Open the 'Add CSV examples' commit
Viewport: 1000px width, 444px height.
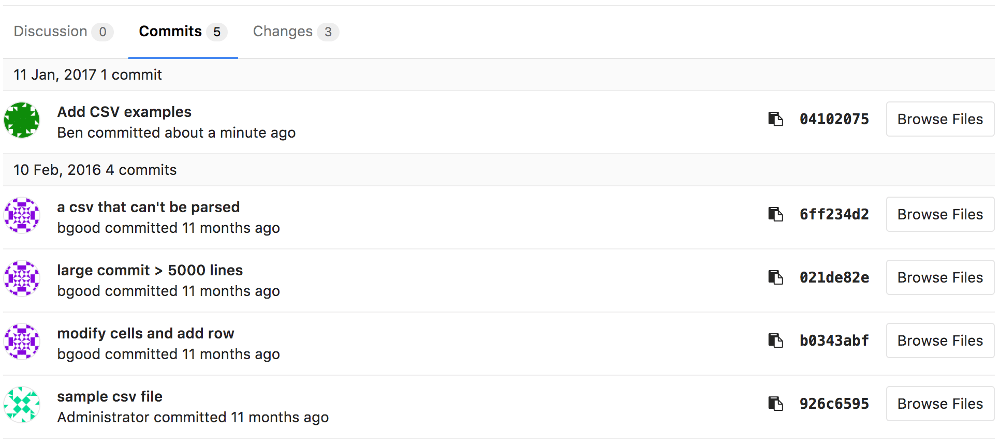click(124, 112)
